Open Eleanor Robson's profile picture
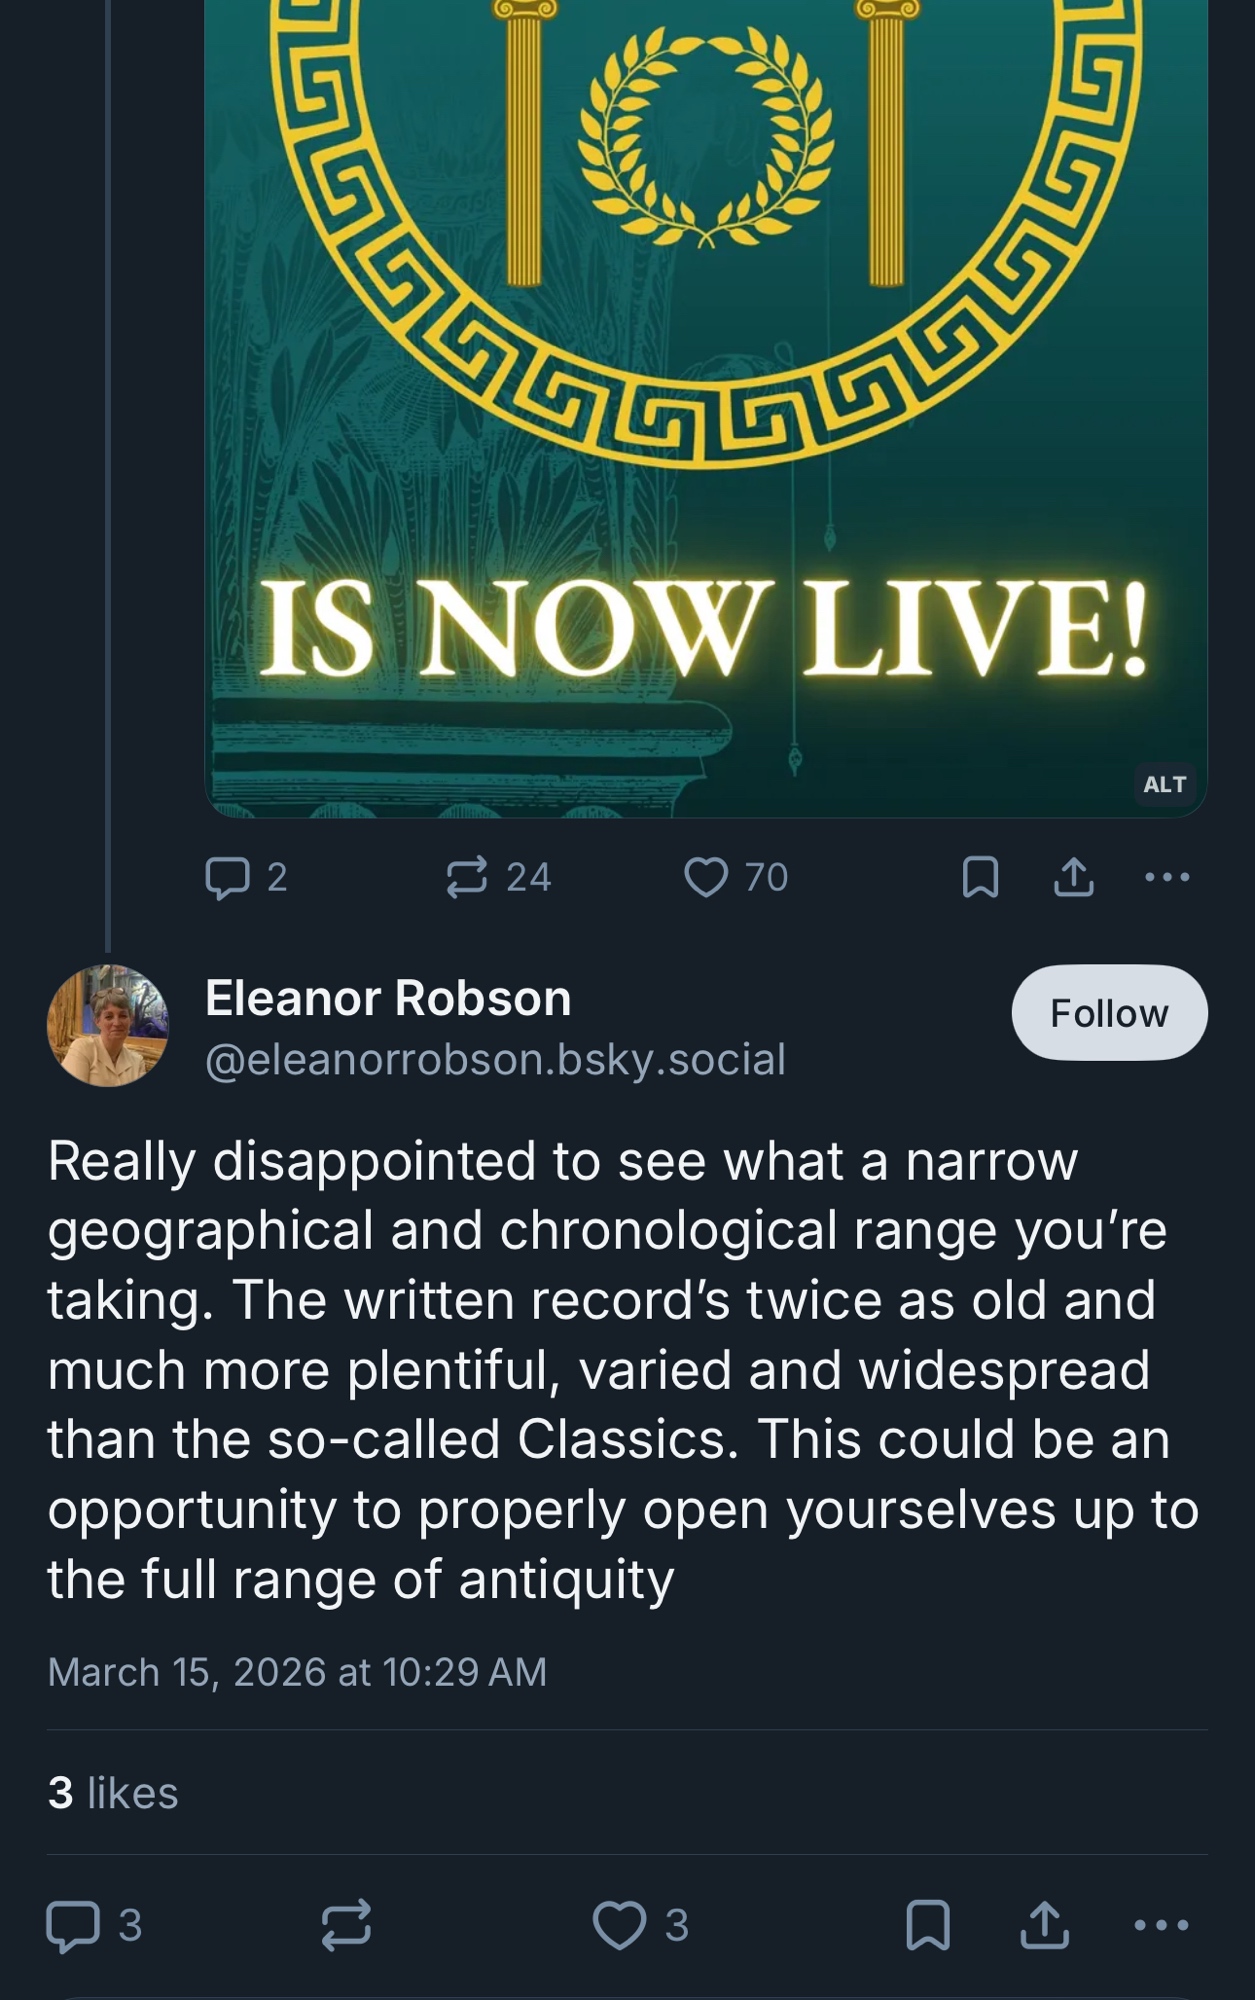 click(108, 1025)
